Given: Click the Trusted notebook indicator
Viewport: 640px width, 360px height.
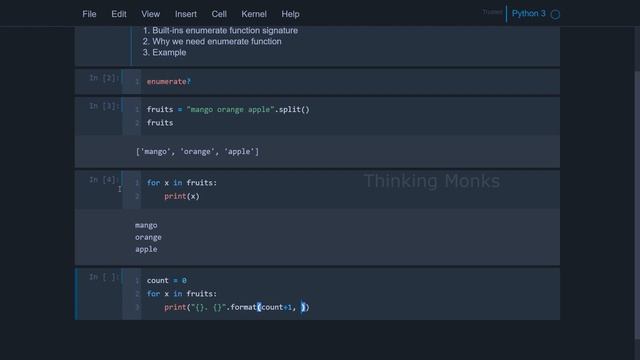Looking at the screenshot, I should (492, 12).
